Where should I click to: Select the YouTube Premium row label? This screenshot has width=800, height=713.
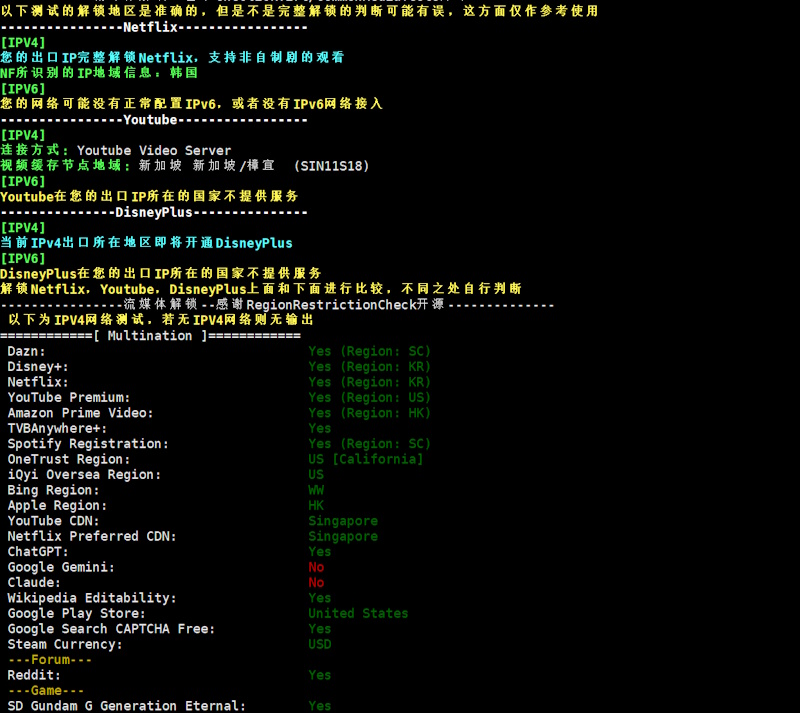[69, 398]
